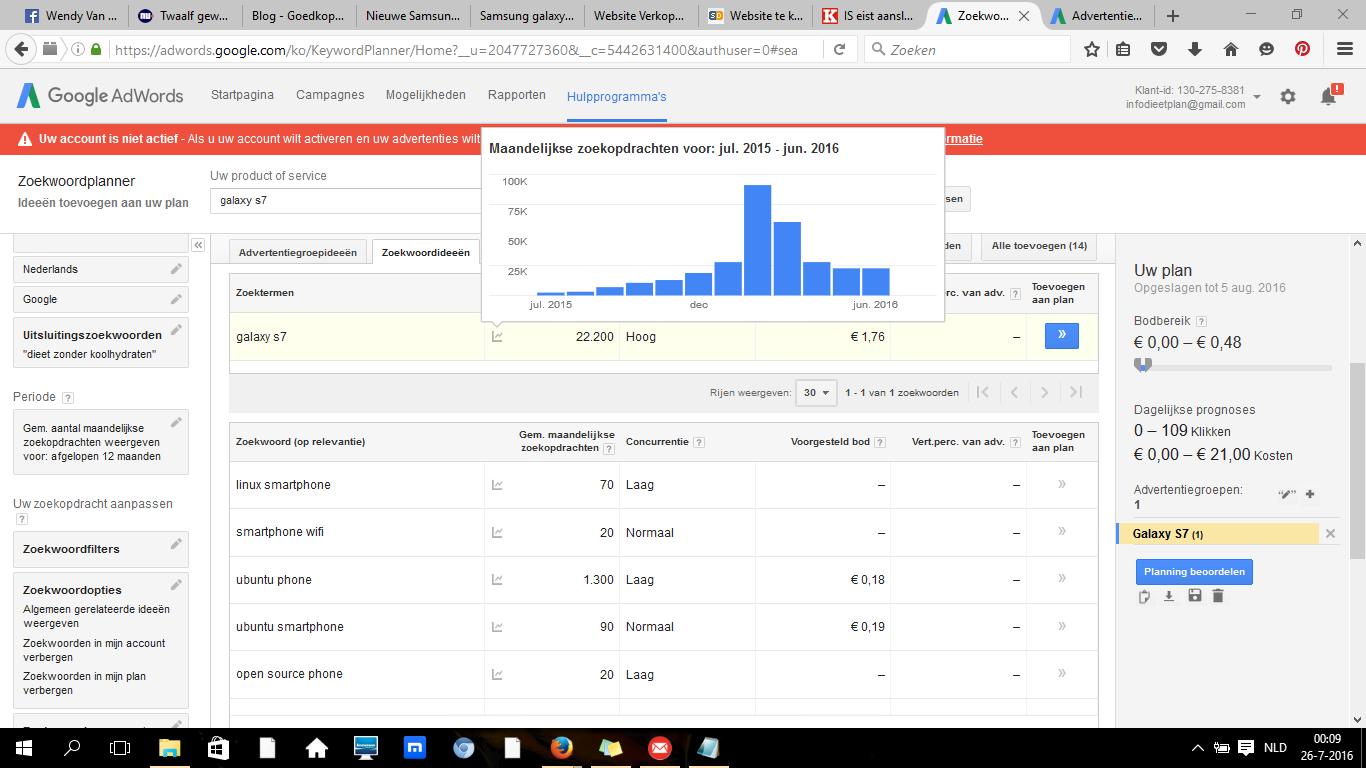Add galaxy s7 with blue arrow button
The image size is (1366, 768).
pyautogui.click(x=1061, y=336)
